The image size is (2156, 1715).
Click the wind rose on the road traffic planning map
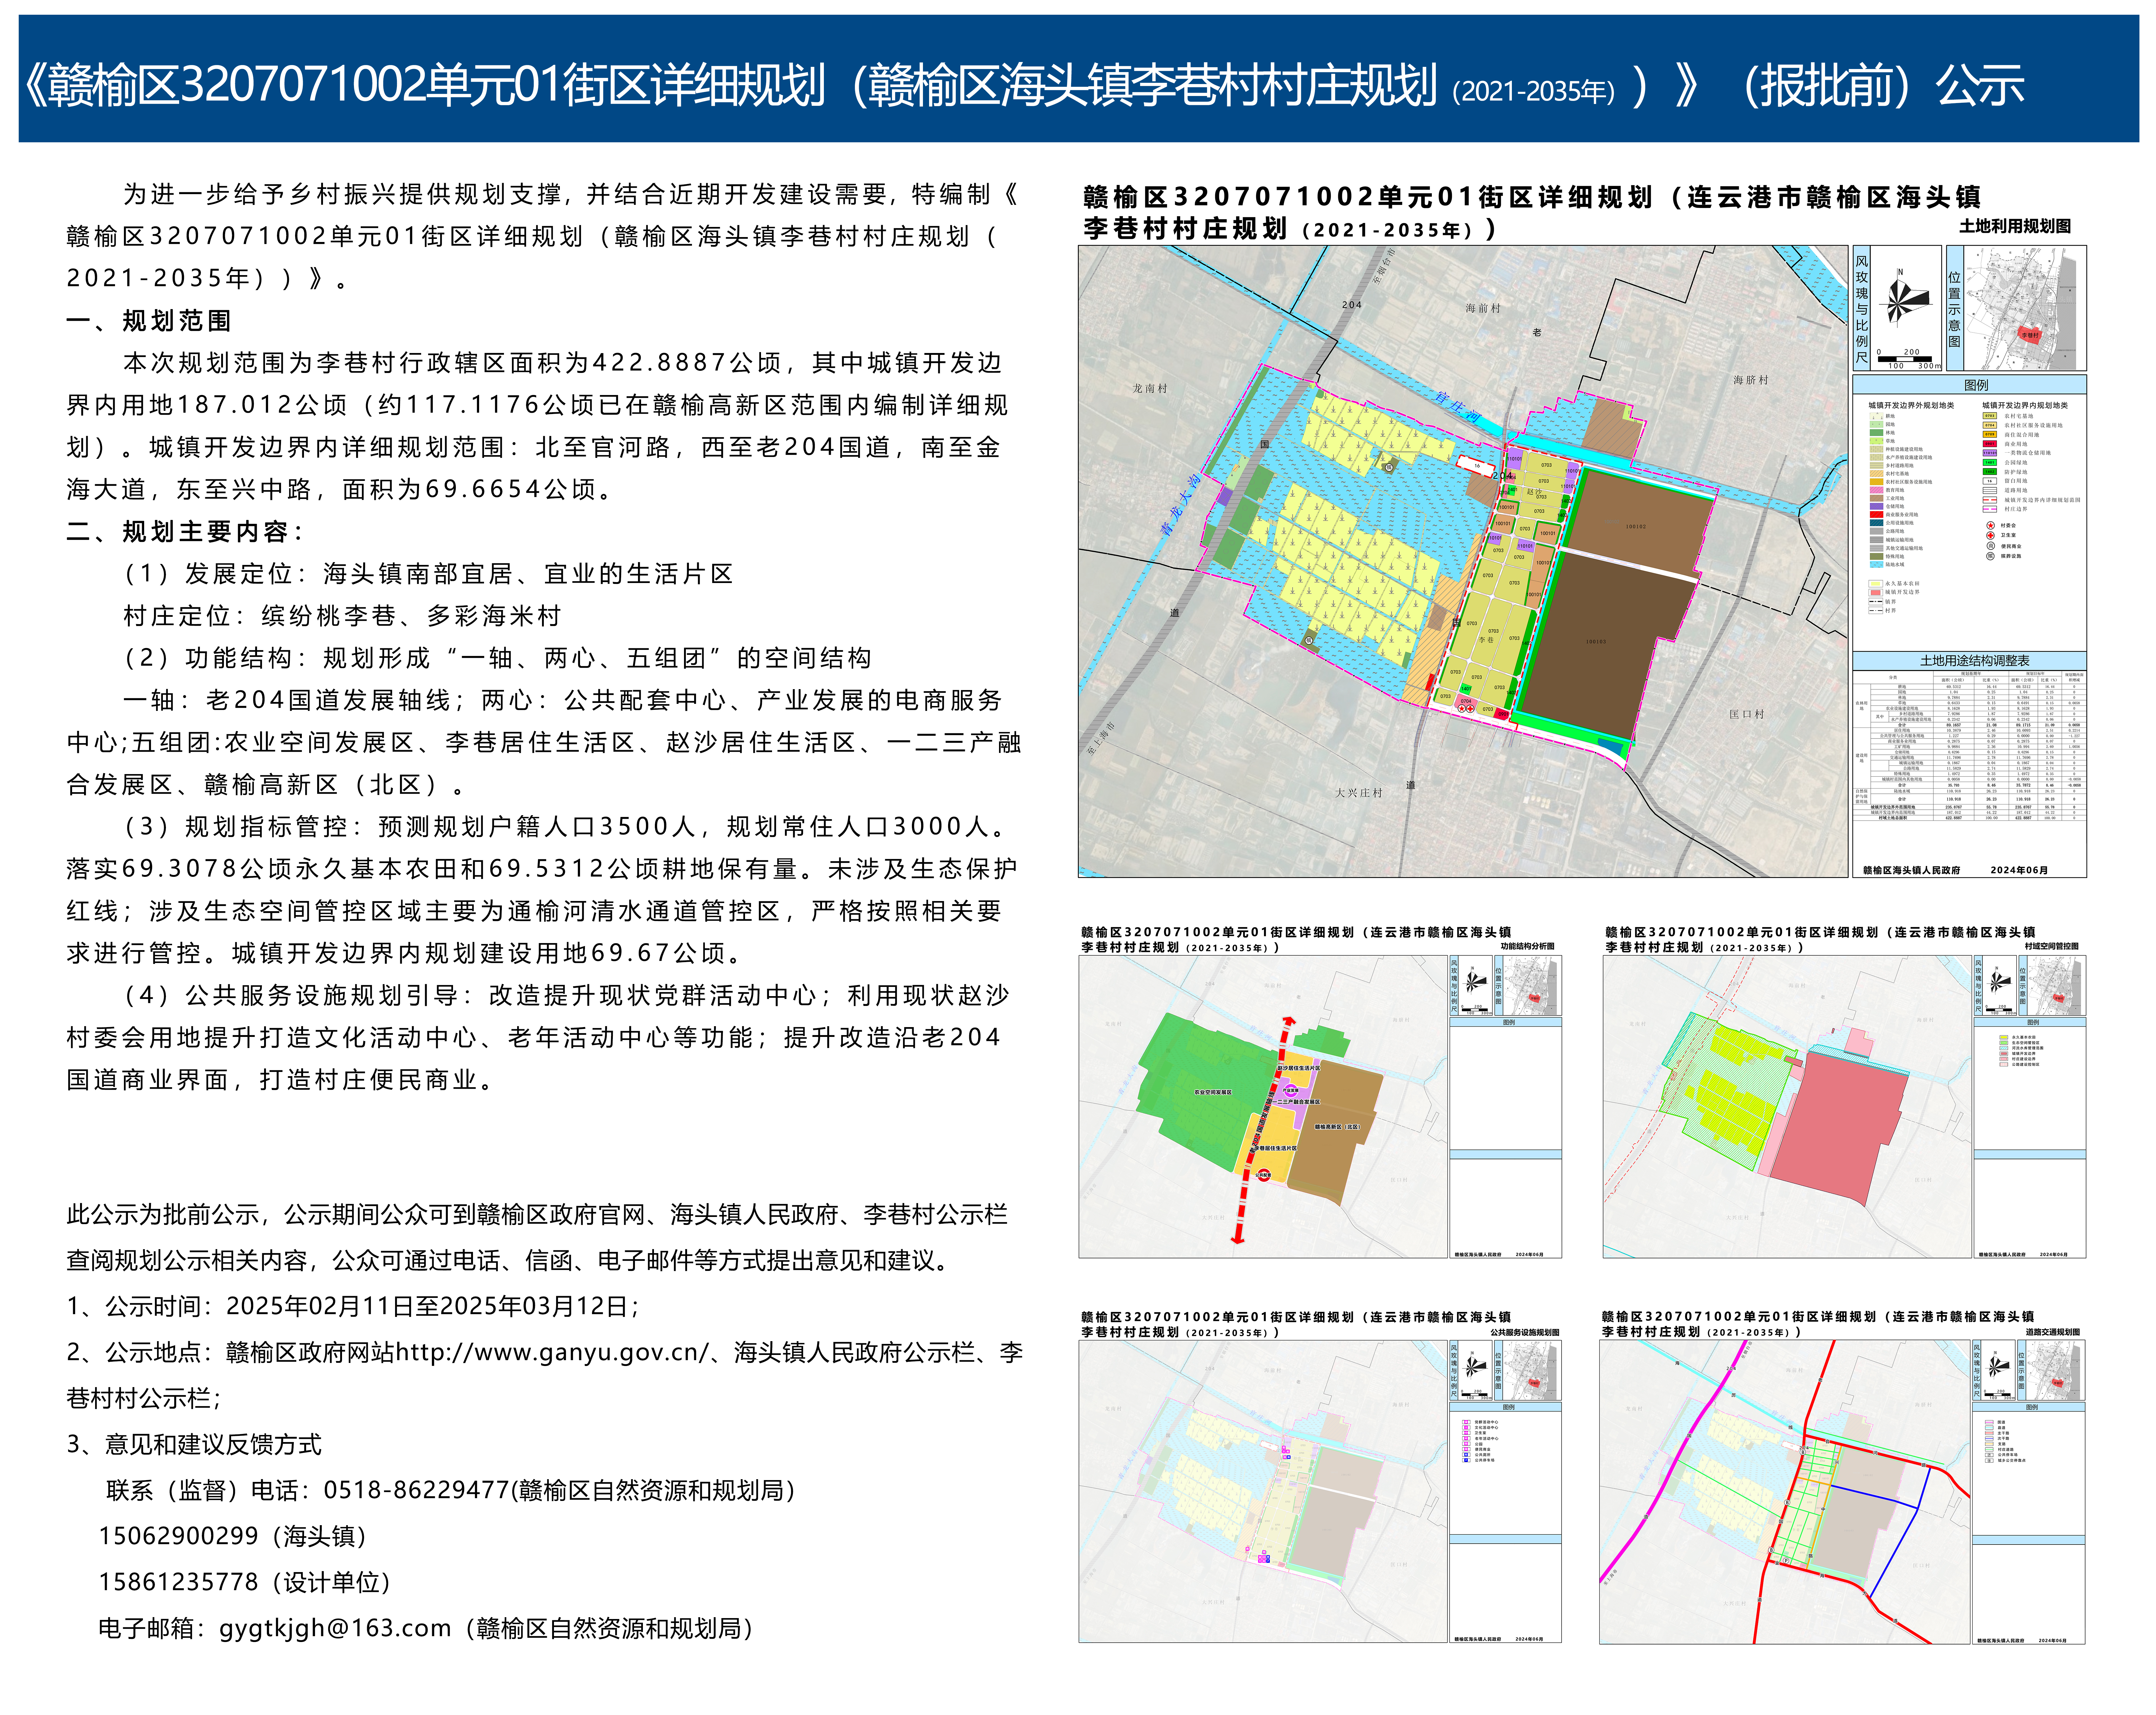coord(1998,1366)
